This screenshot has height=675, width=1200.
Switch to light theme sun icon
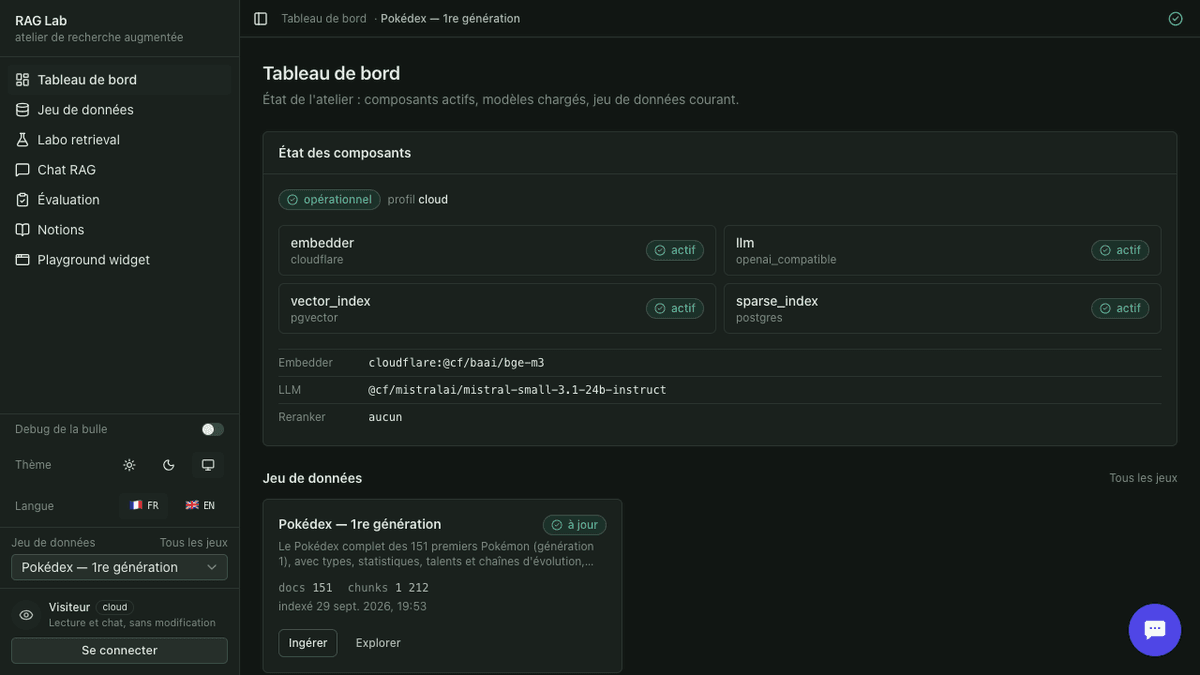tap(129, 465)
